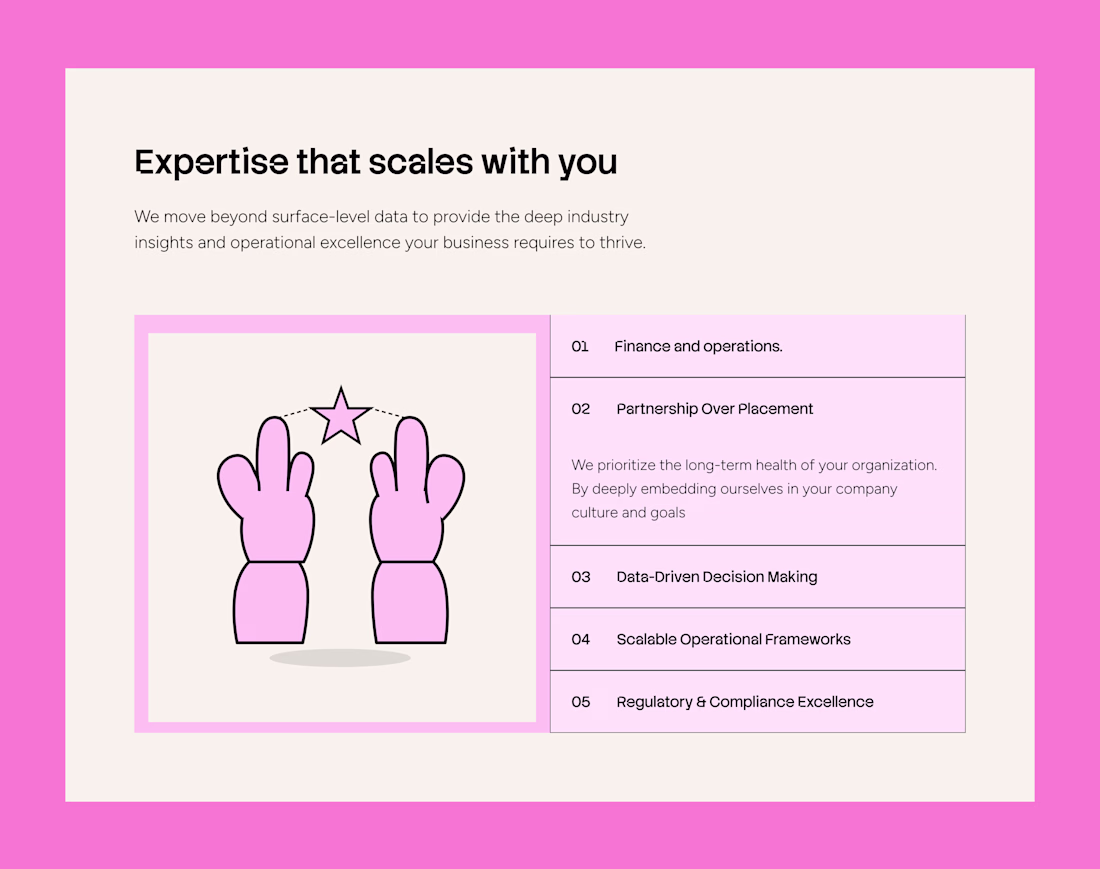
Task: Click the Partnership description paragraph text
Action: [x=754, y=489]
